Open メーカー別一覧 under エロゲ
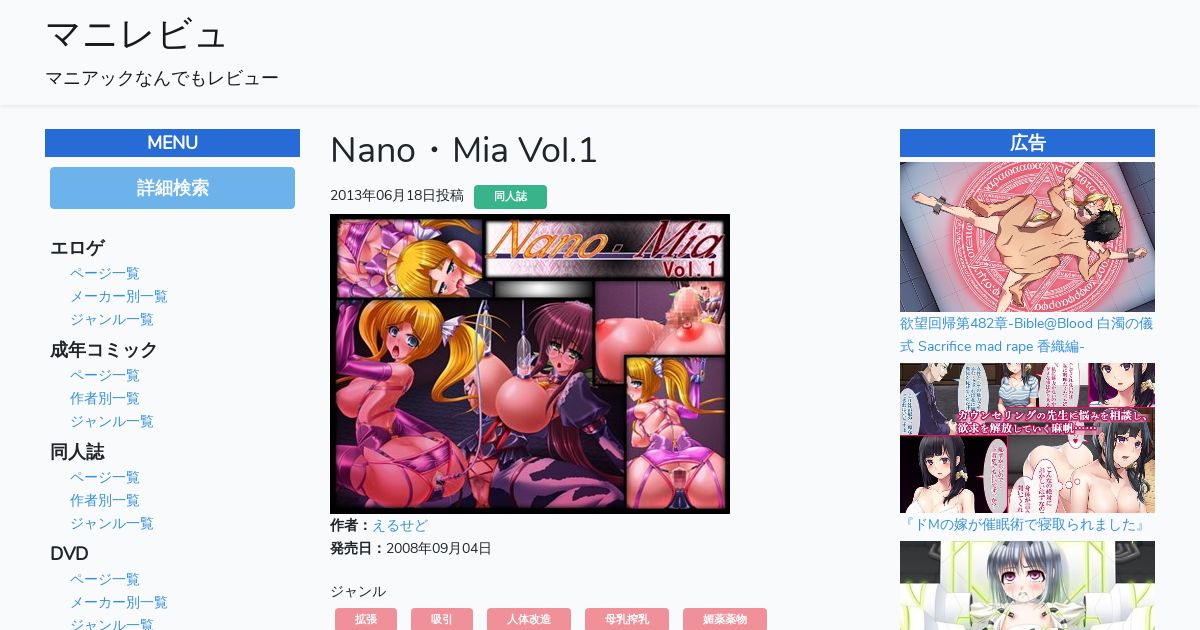The width and height of the screenshot is (1200, 630). [x=119, y=296]
